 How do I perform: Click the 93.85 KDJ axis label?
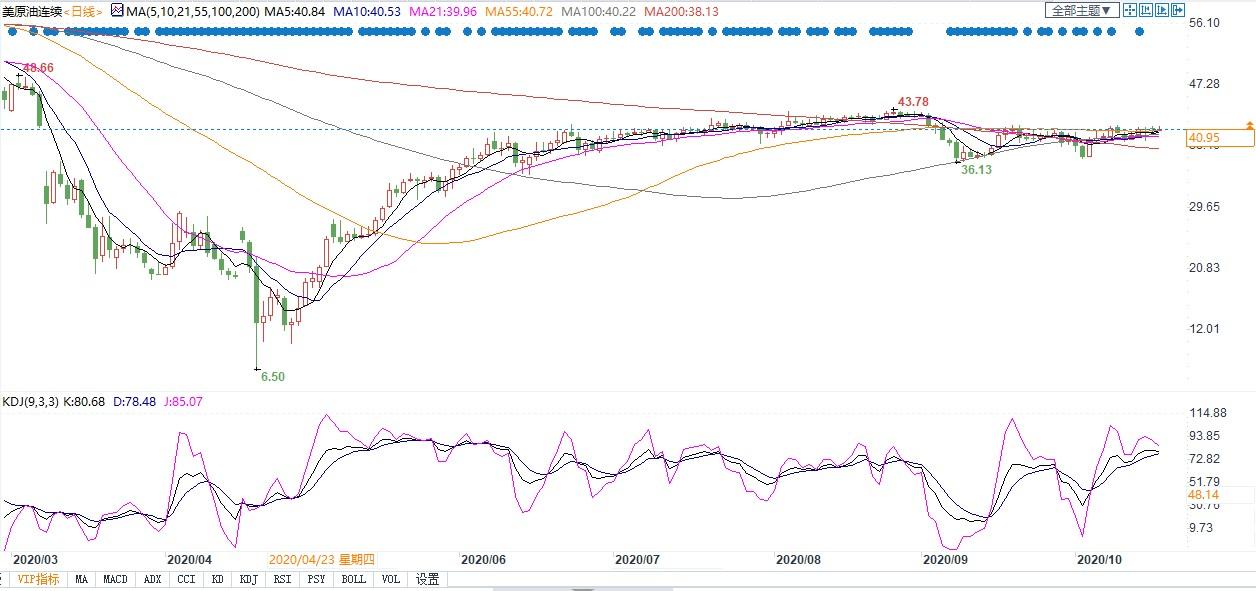[1203, 436]
